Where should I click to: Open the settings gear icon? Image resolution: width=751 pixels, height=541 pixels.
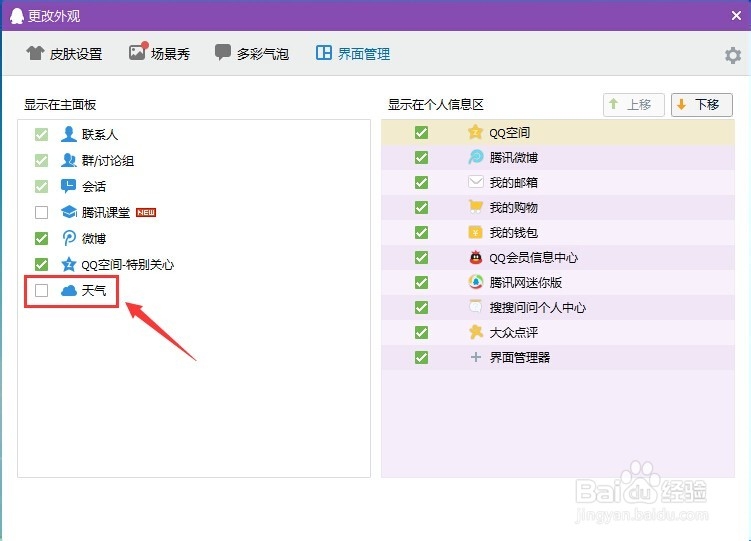pyautogui.click(x=732, y=56)
